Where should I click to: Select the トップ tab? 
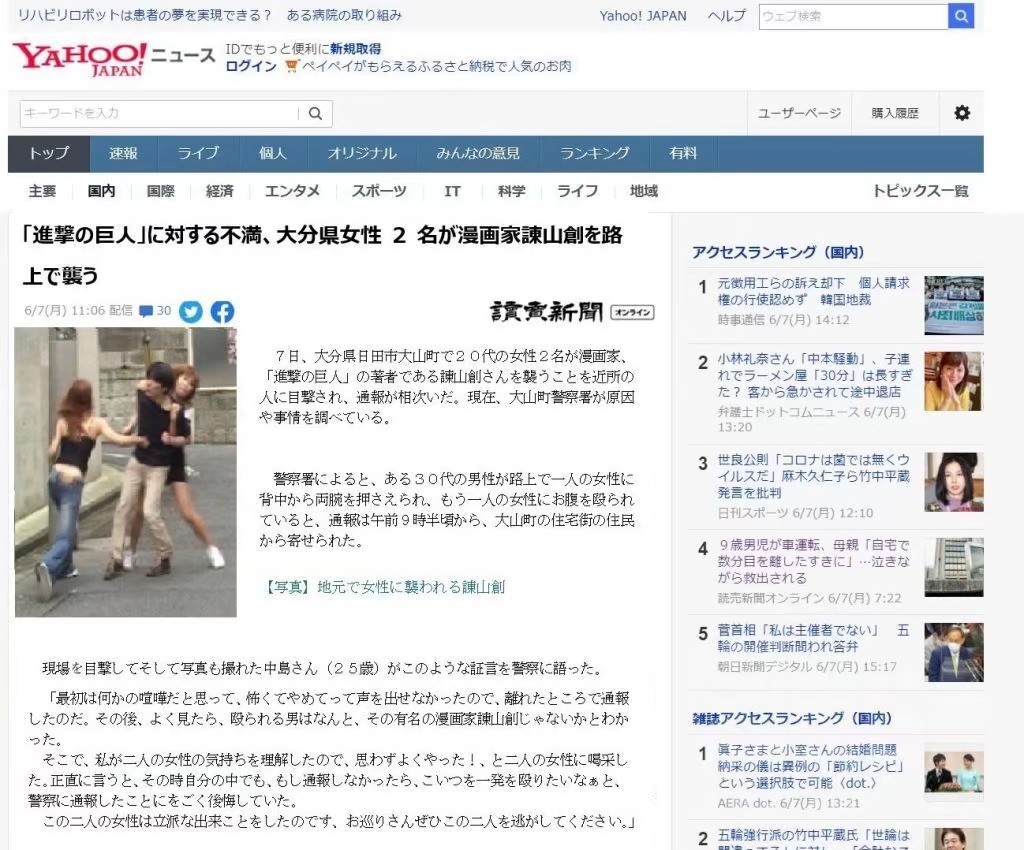[x=49, y=153]
